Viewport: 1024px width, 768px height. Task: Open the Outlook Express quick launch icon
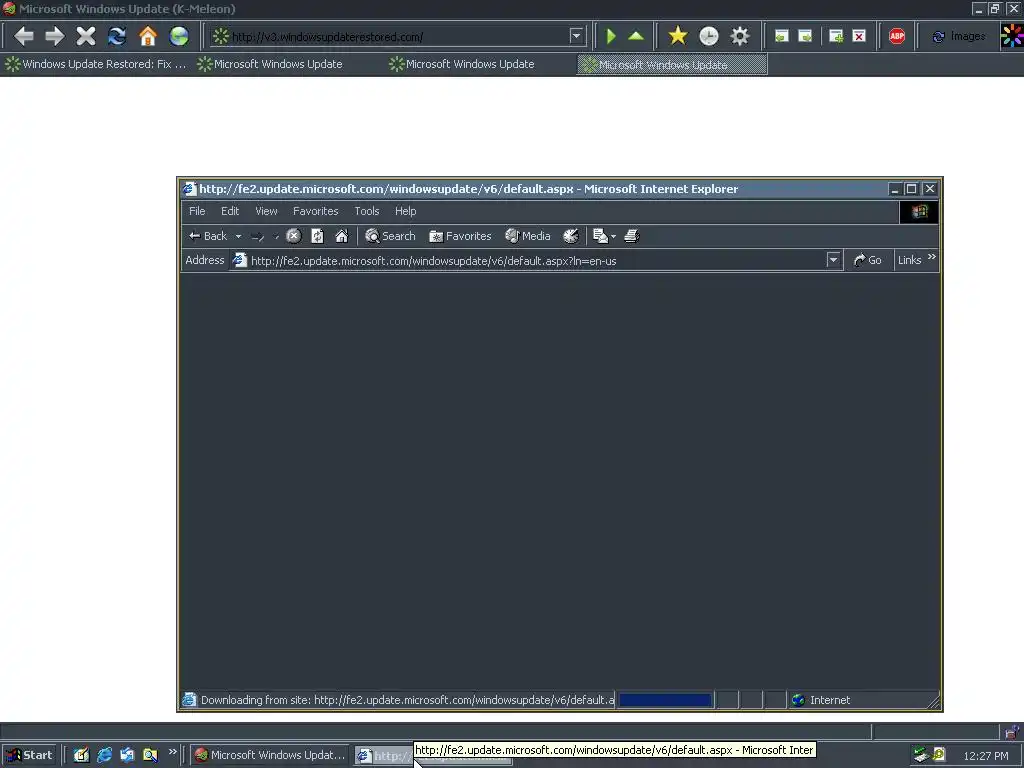127,755
